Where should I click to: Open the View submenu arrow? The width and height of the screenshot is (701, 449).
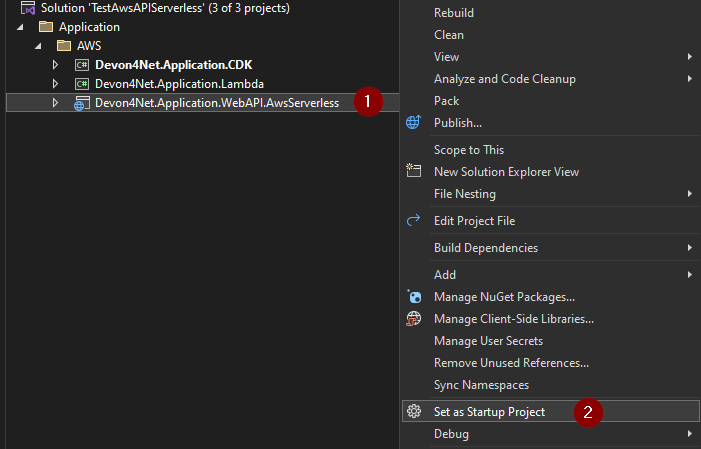click(x=689, y=57)
